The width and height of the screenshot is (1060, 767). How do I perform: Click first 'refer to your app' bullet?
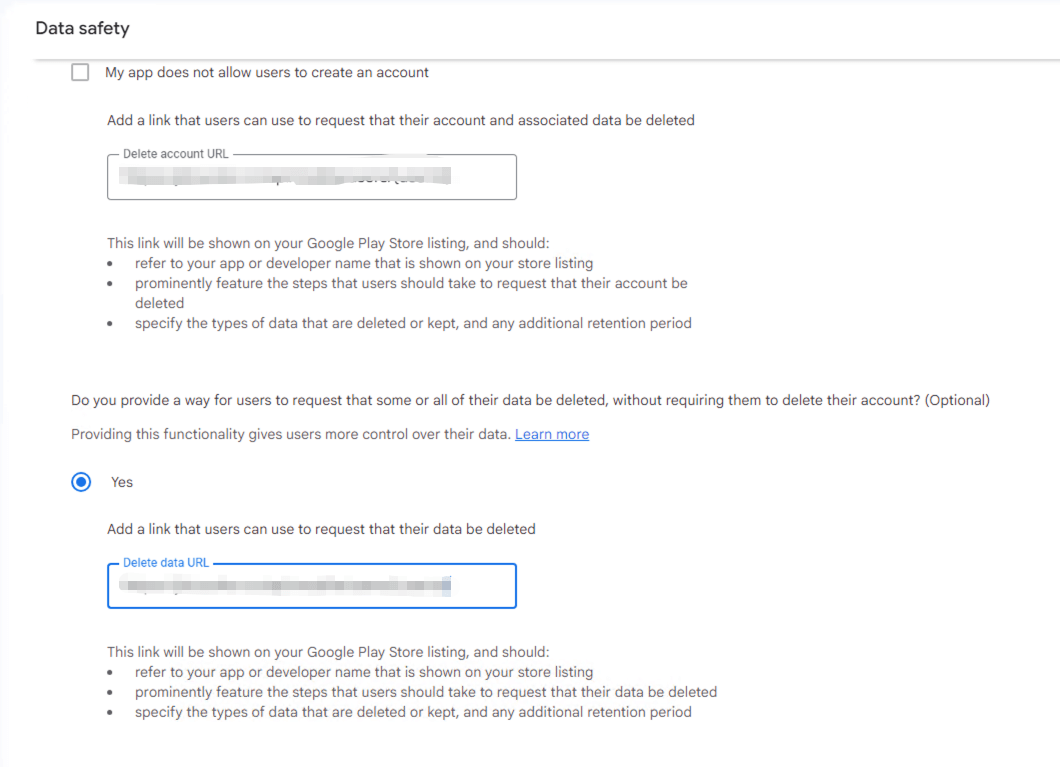coord(363,263)
